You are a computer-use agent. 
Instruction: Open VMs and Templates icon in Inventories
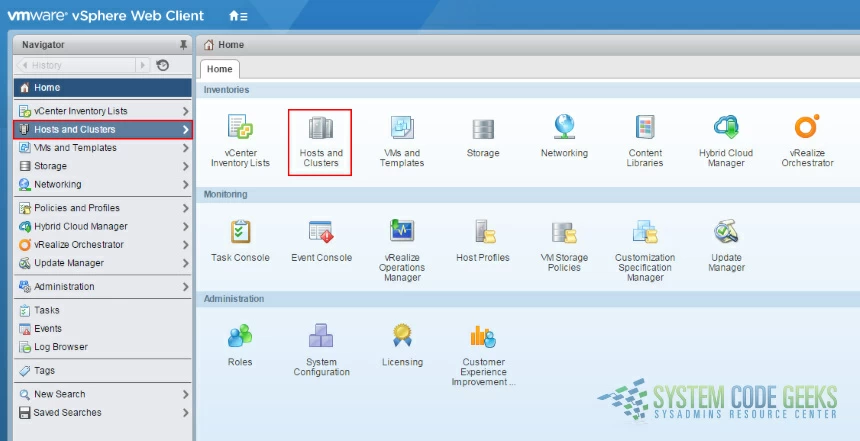pos(402,127)
